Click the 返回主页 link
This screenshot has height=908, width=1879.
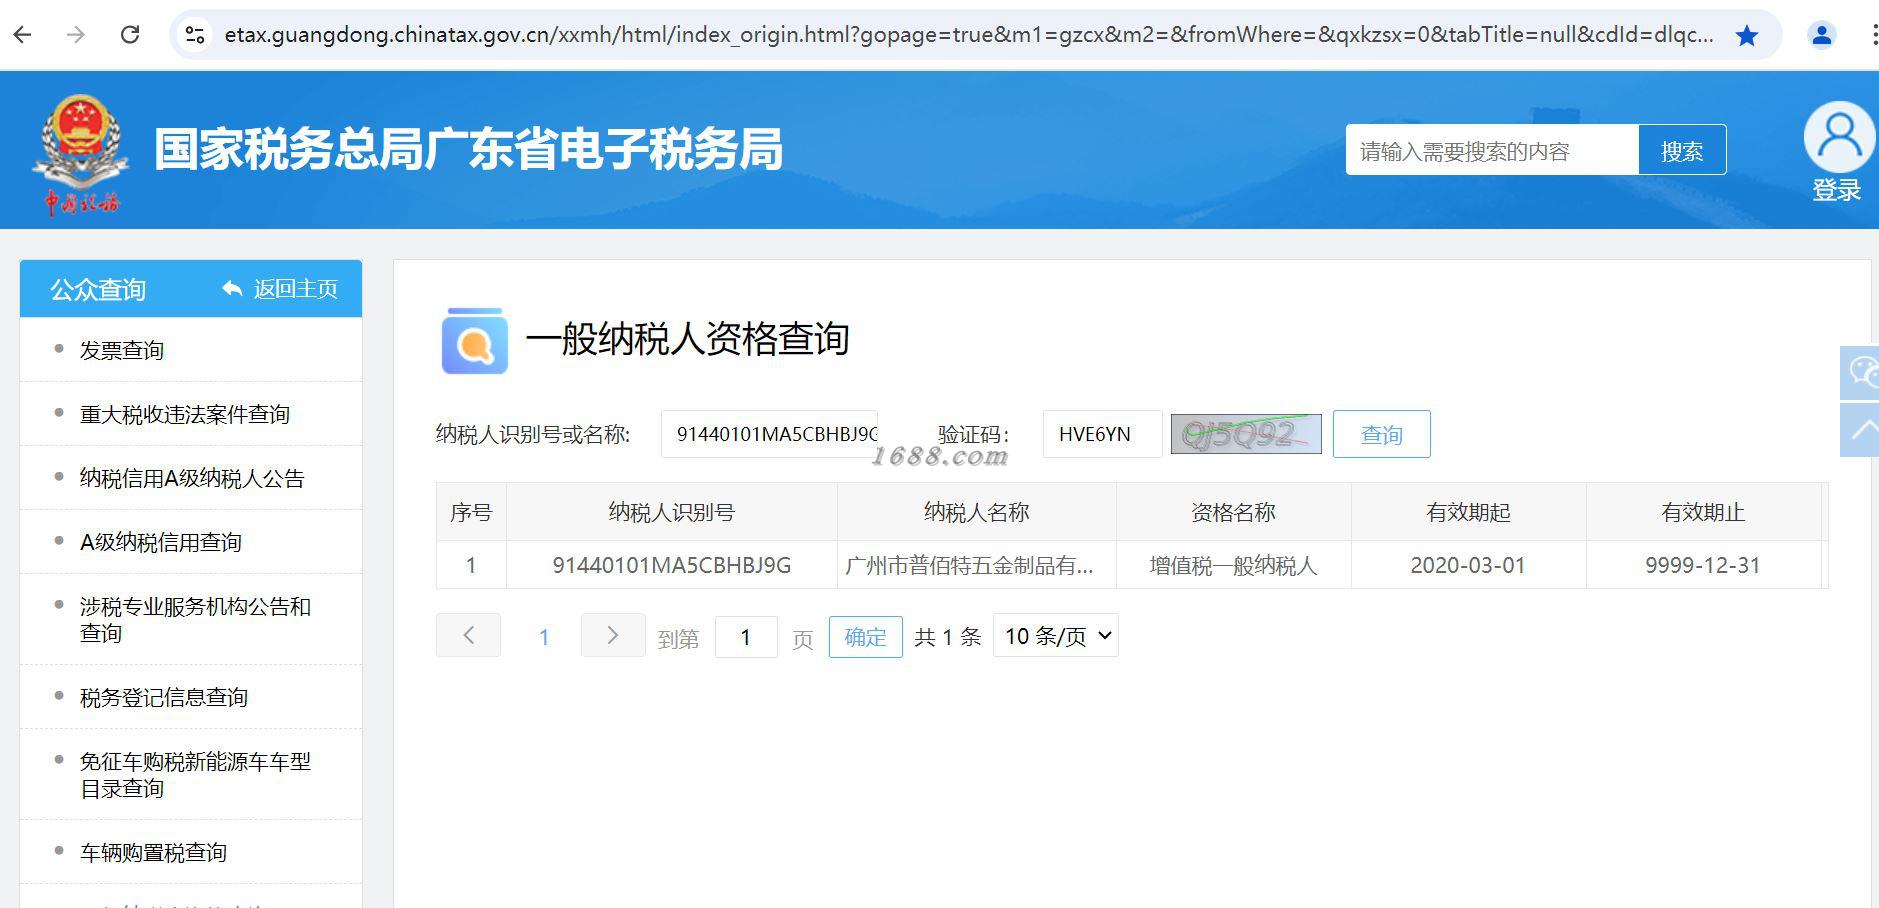[x=295, y=289]
